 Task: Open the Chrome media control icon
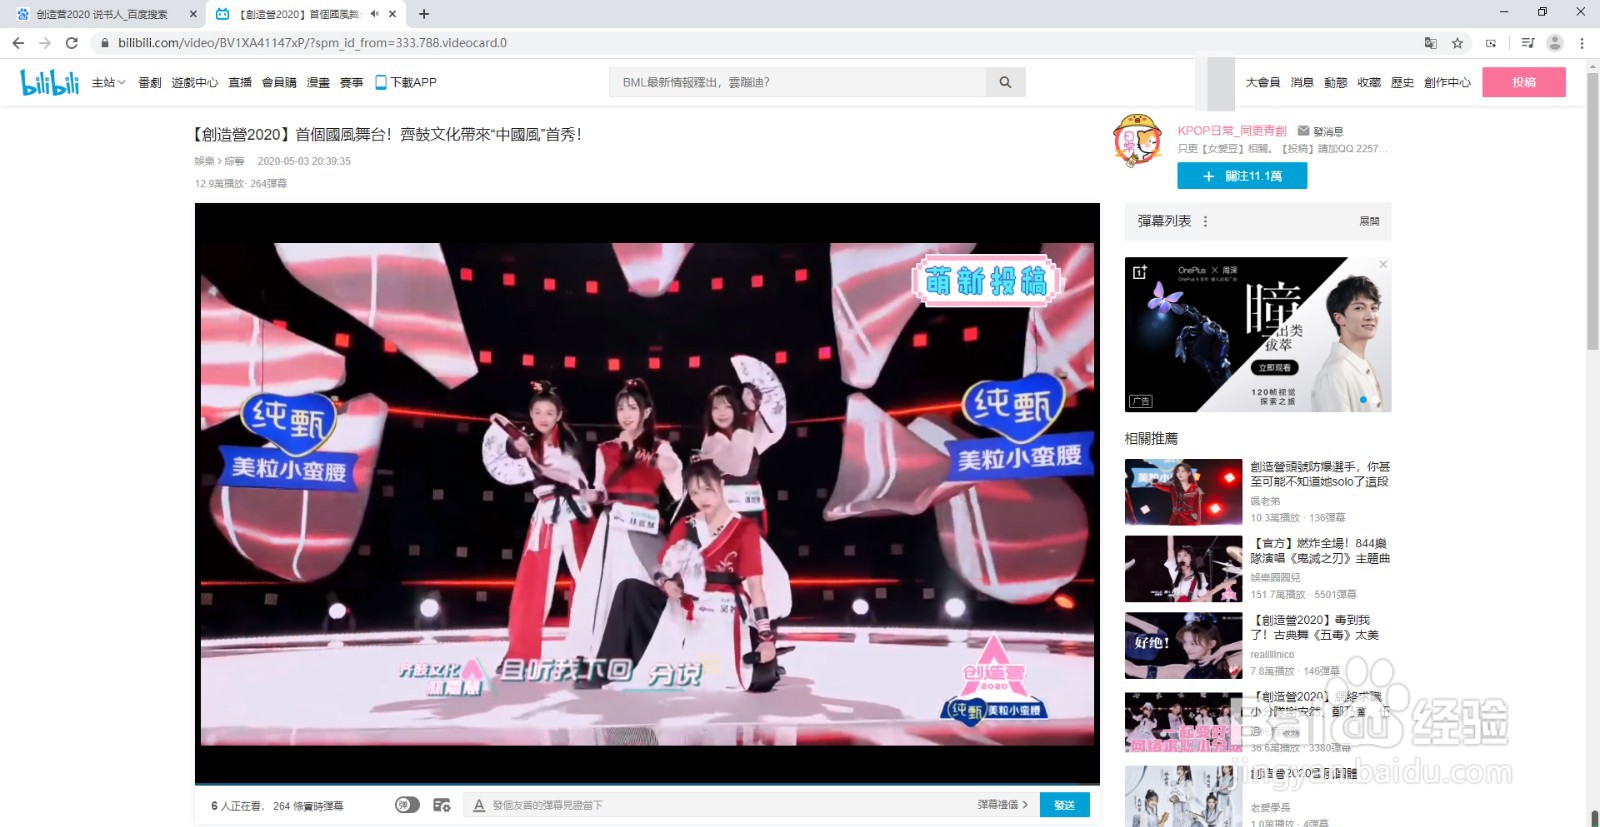pyautogui.click(x=1527, y=43)
